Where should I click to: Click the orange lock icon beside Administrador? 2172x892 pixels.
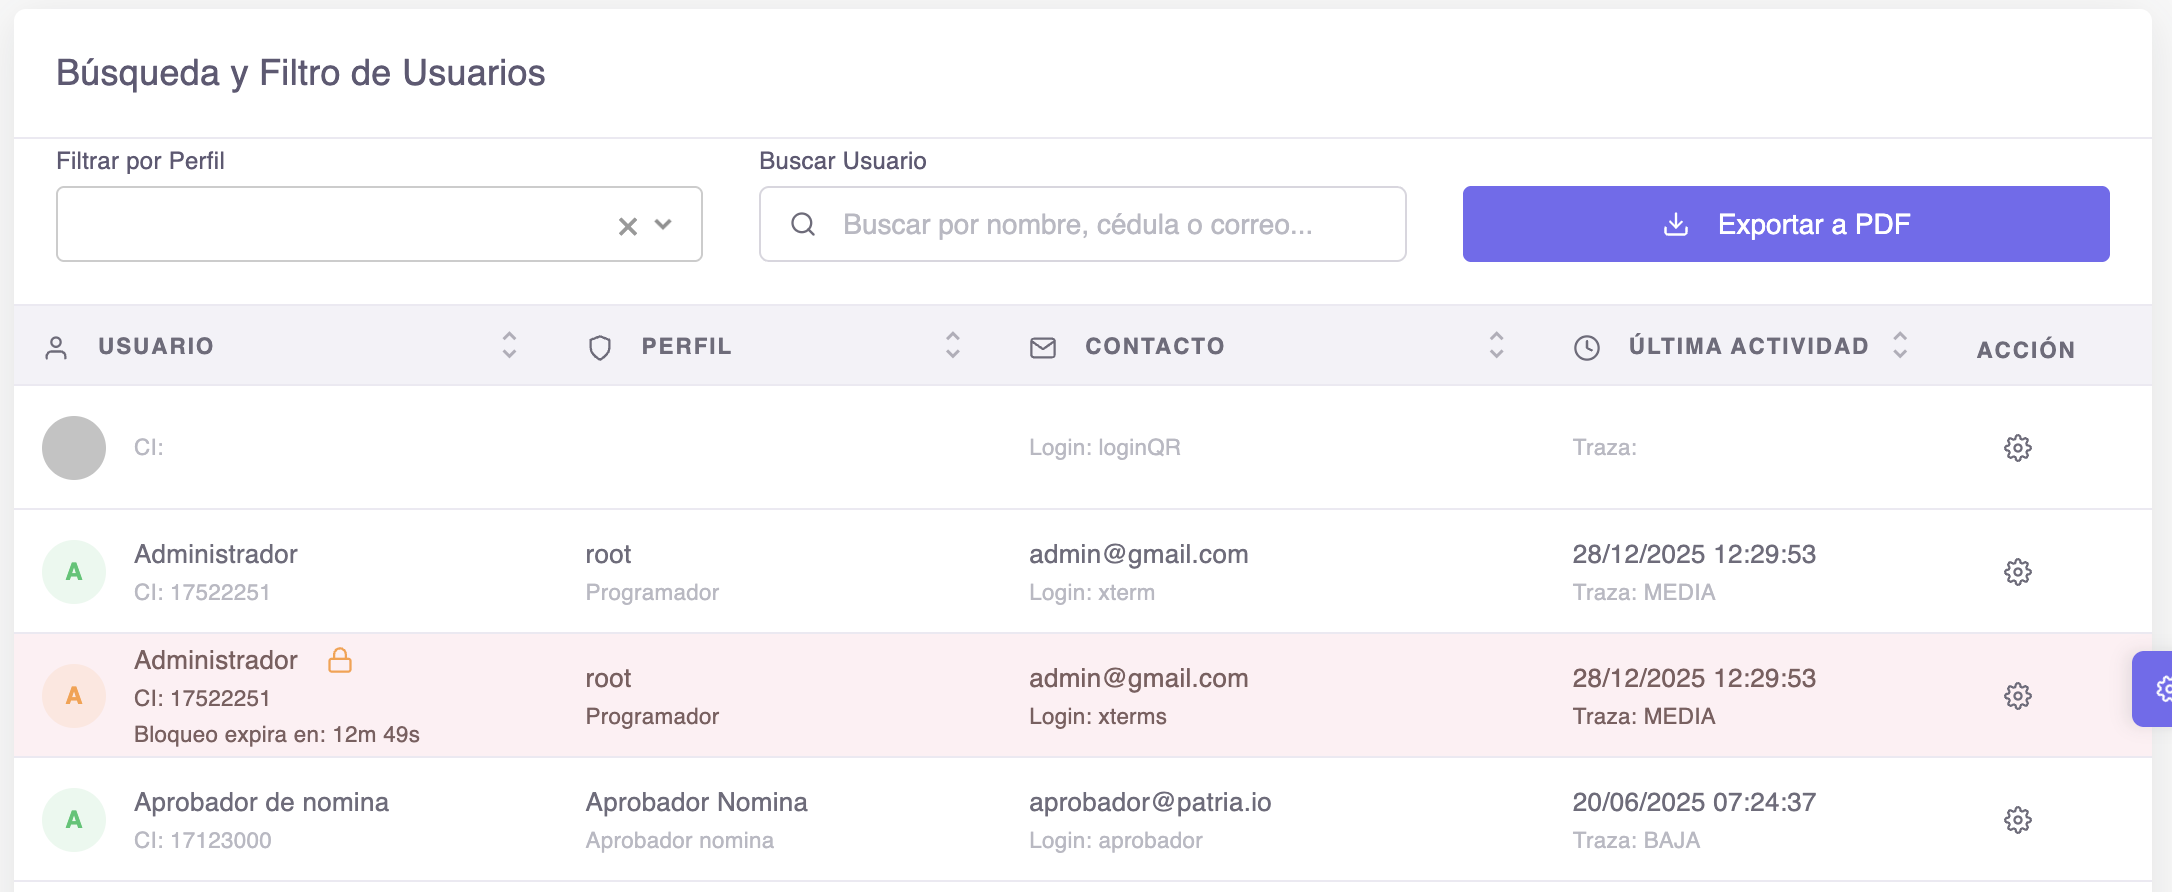click(x=340, y=660)
